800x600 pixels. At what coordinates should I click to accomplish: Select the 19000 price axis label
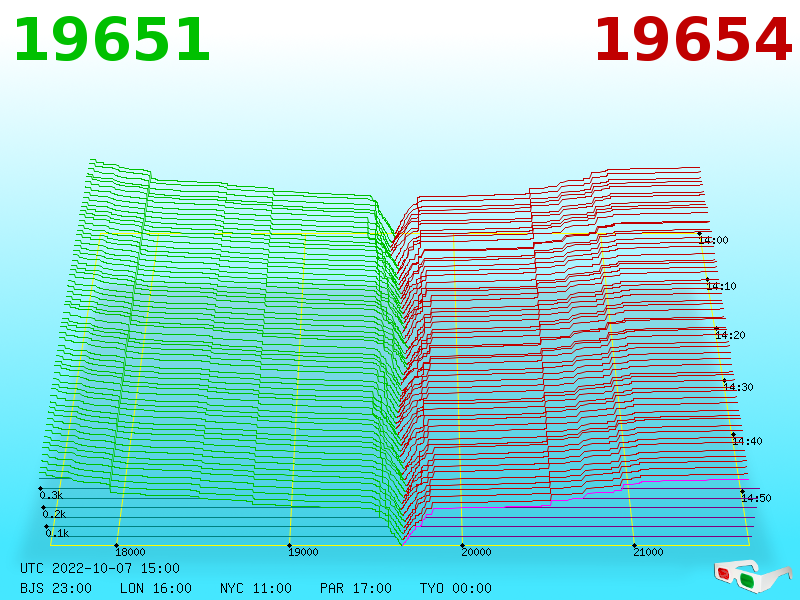pyautogui.click(x=303, y=552)
